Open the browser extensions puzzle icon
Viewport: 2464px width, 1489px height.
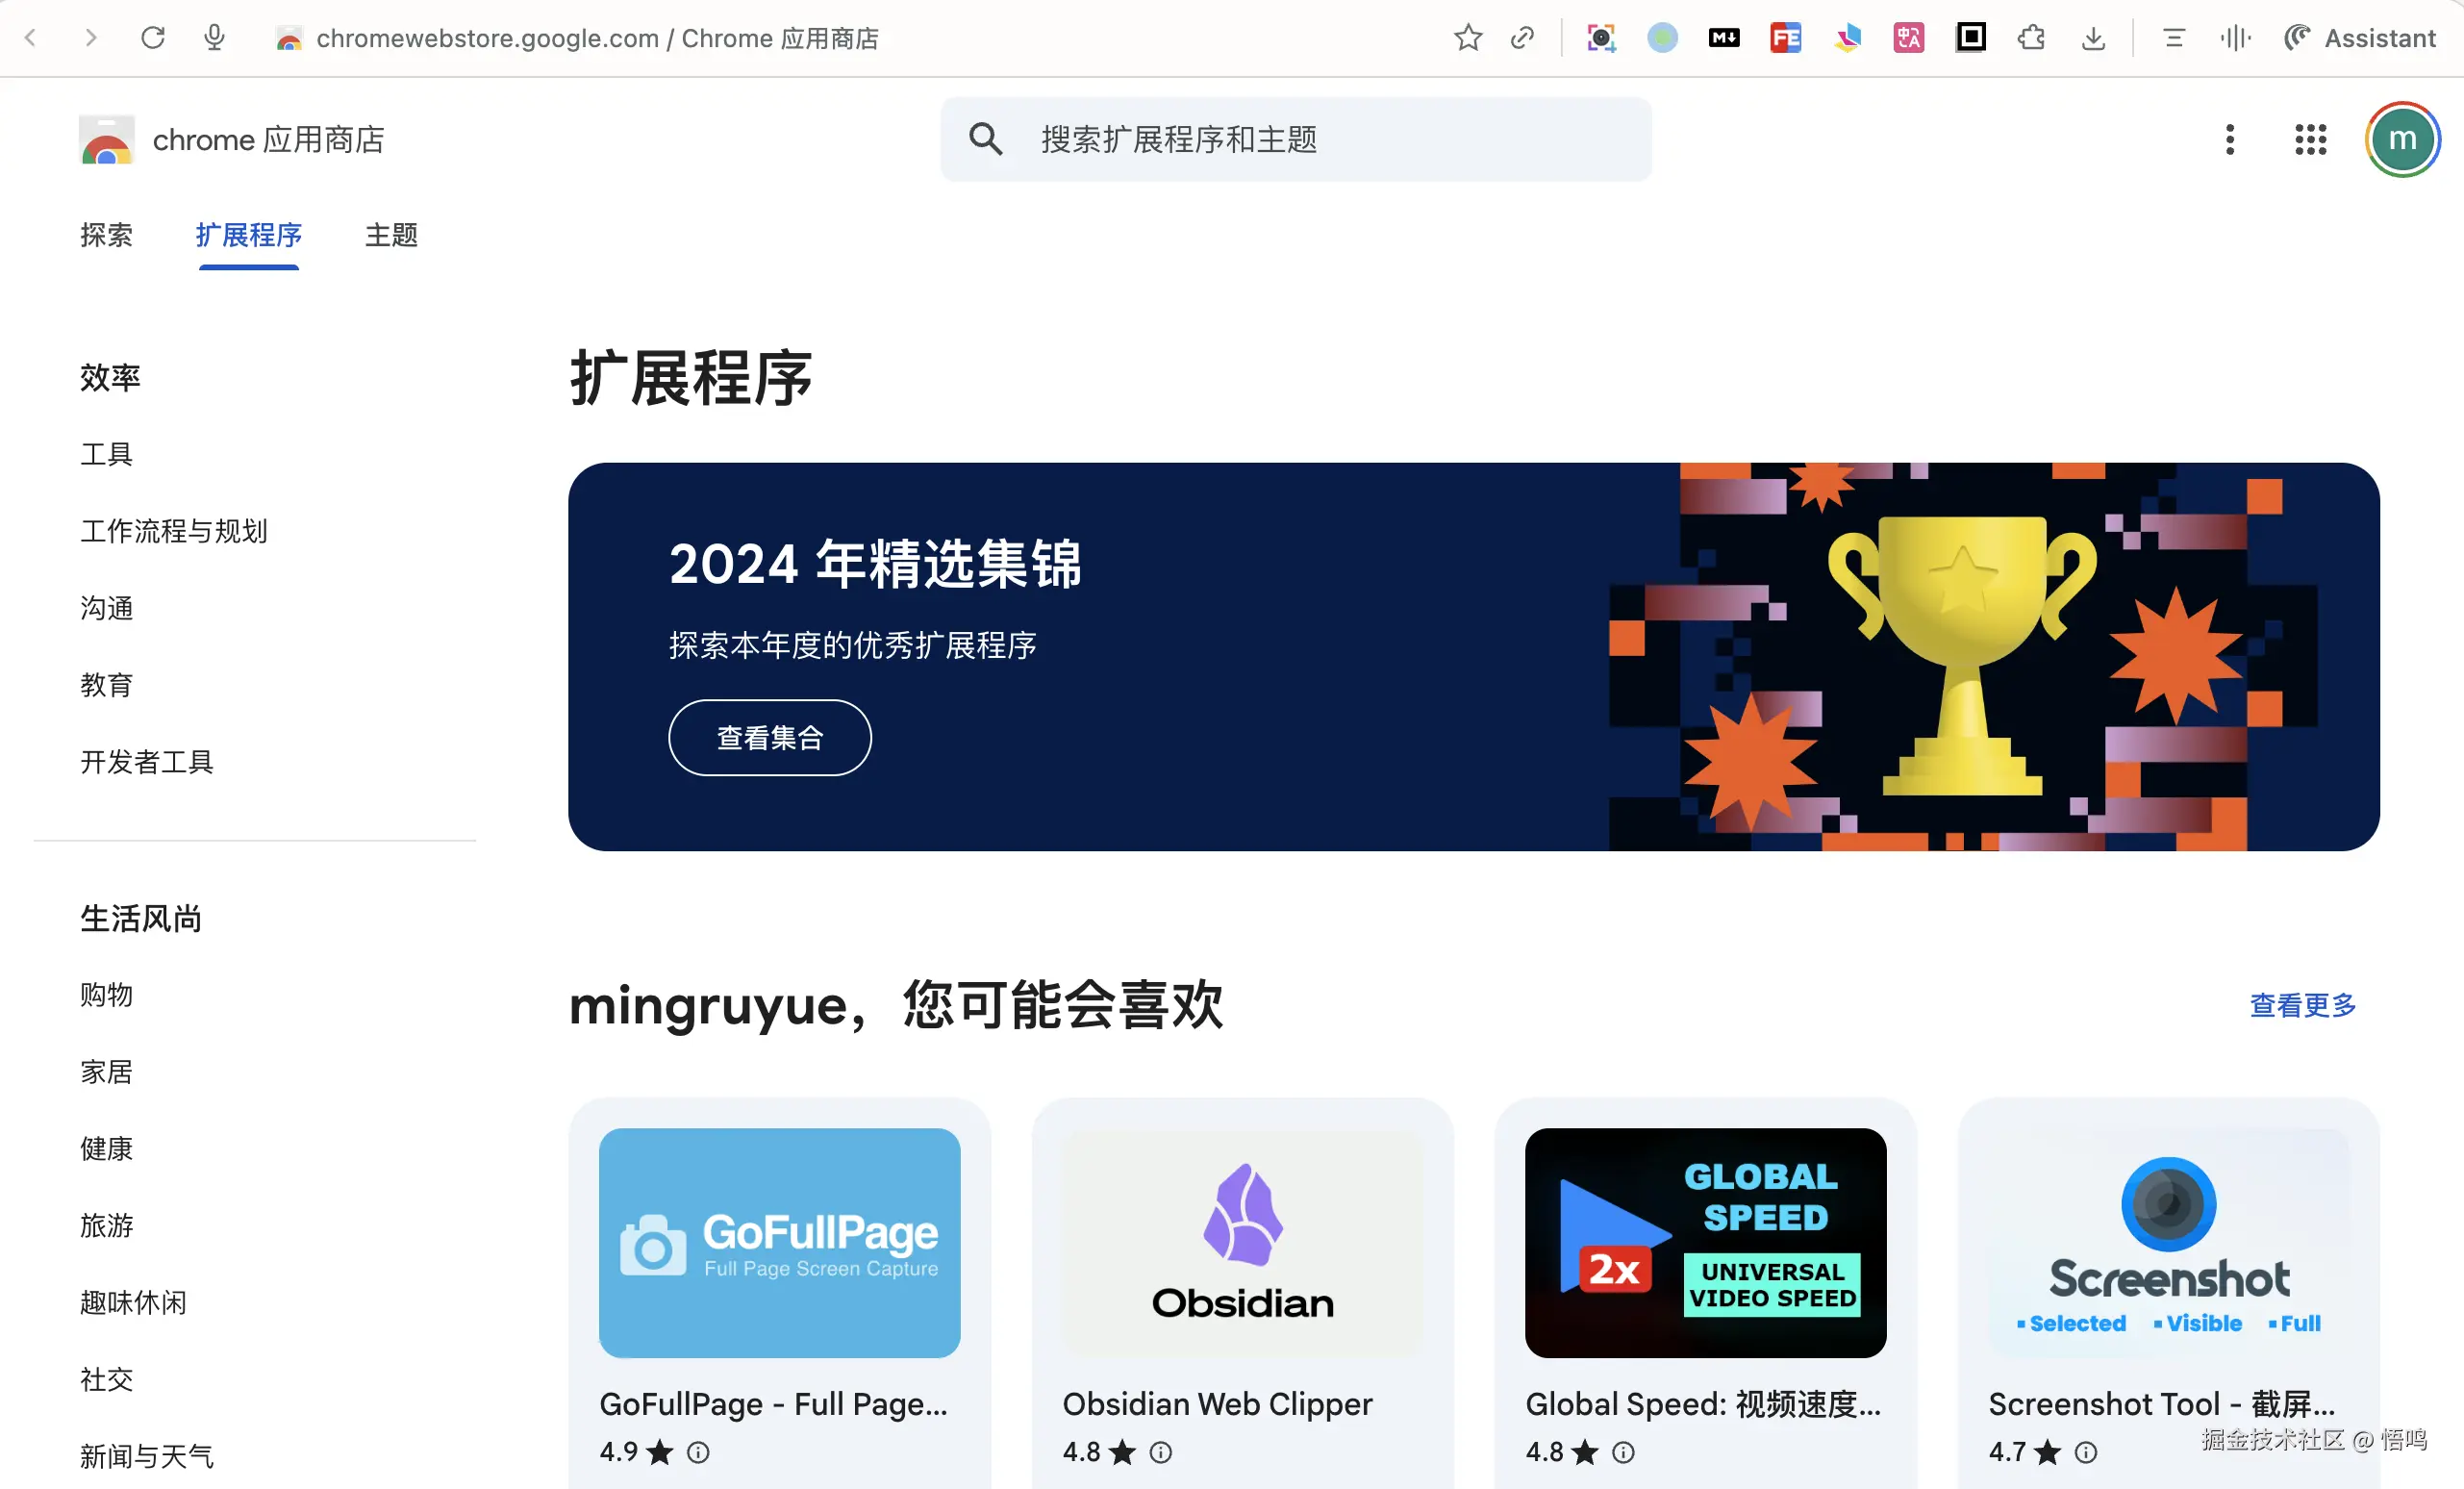coord(2031,38)
